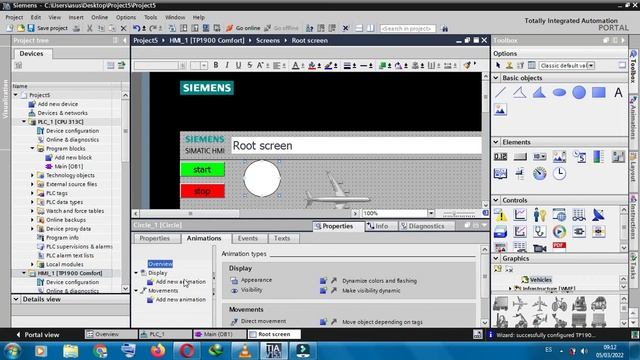The height and width of the screenshot is (360, 640).
Task: Open the zoom 100% dropdown
Action: (431, 213)
